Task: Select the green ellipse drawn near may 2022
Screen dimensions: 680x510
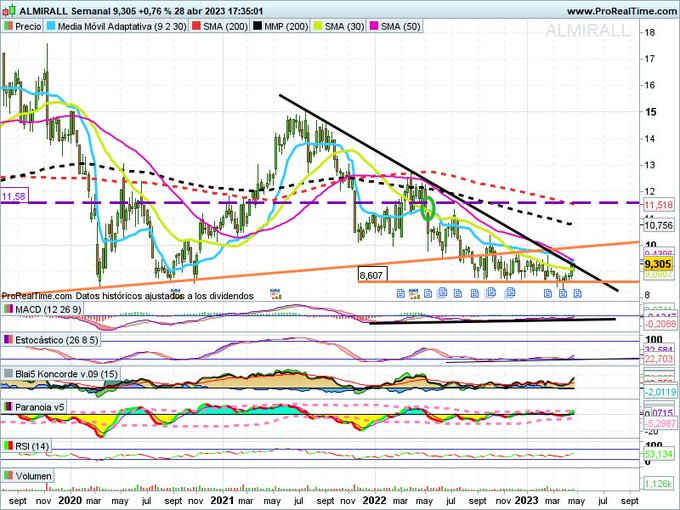Action: click(x=428, y=209)
